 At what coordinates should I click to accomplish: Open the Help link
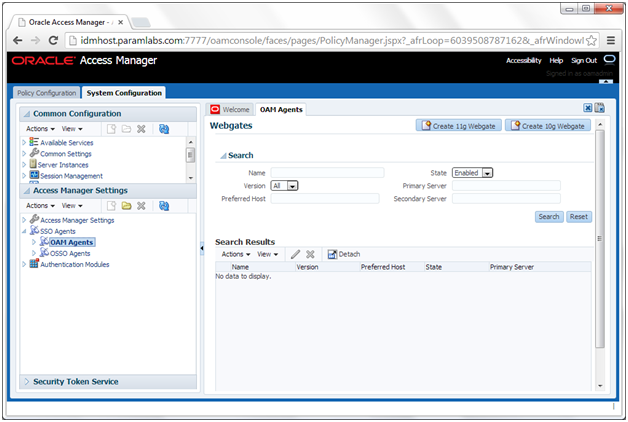pos(556,60)
